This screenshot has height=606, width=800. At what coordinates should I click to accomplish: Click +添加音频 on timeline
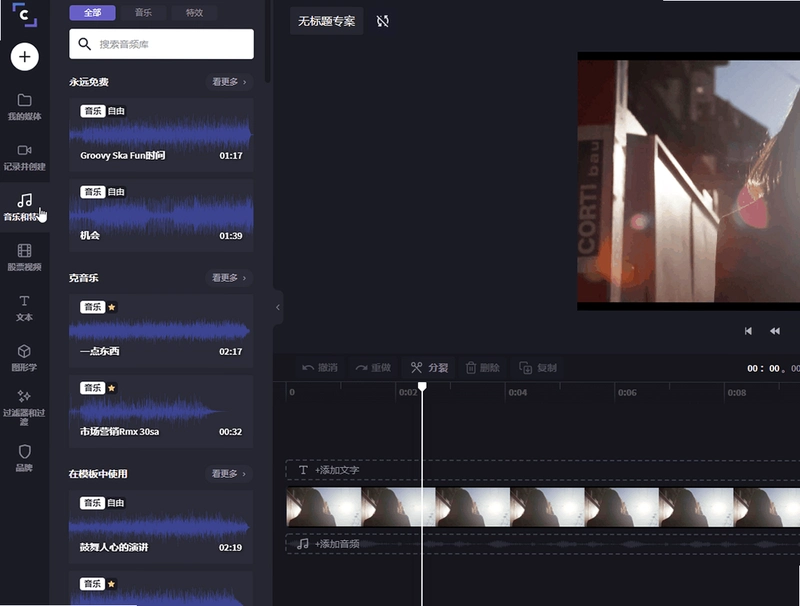click(x=337, y=544)
